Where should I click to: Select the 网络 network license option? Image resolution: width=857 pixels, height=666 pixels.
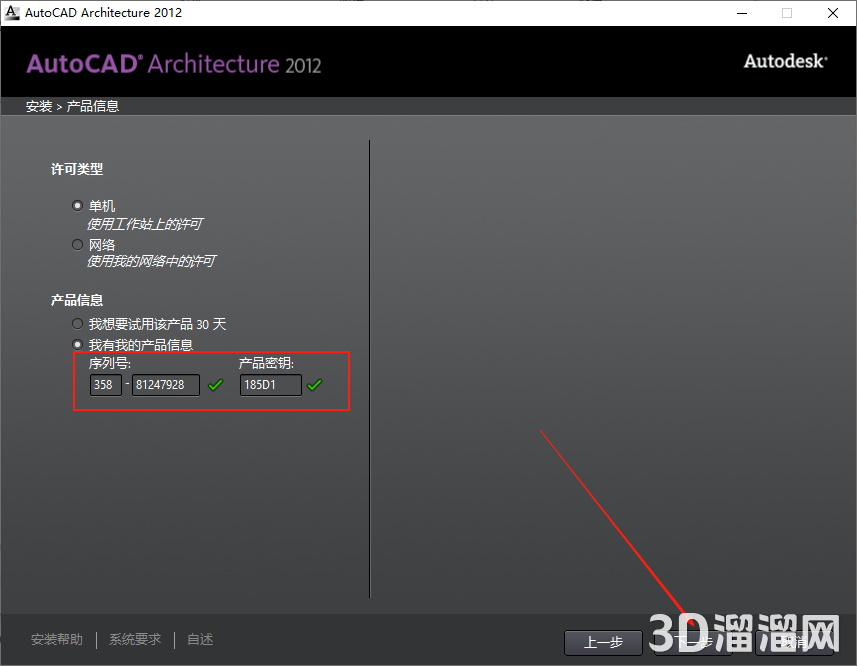click(78, 244)
